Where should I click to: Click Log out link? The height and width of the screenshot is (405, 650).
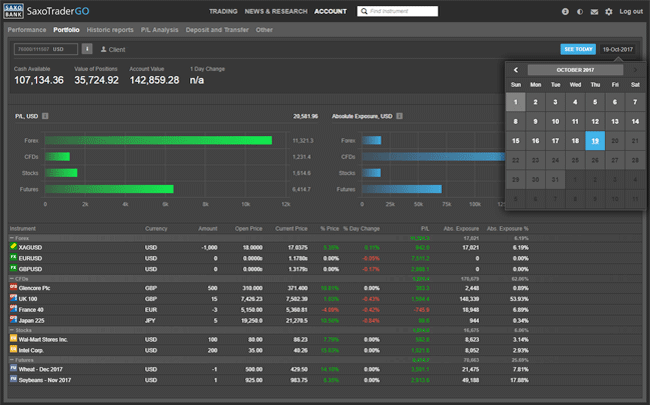pos(631,11)
